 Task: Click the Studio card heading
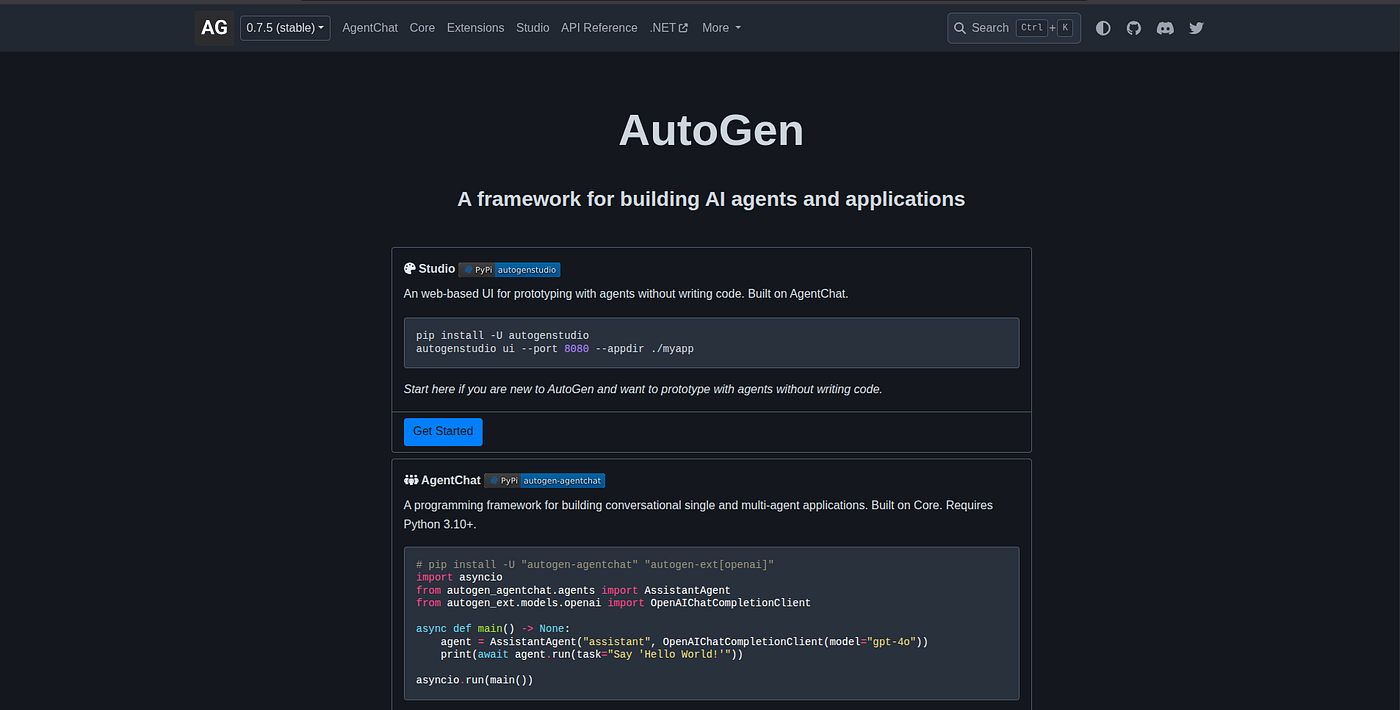[437, 269]
